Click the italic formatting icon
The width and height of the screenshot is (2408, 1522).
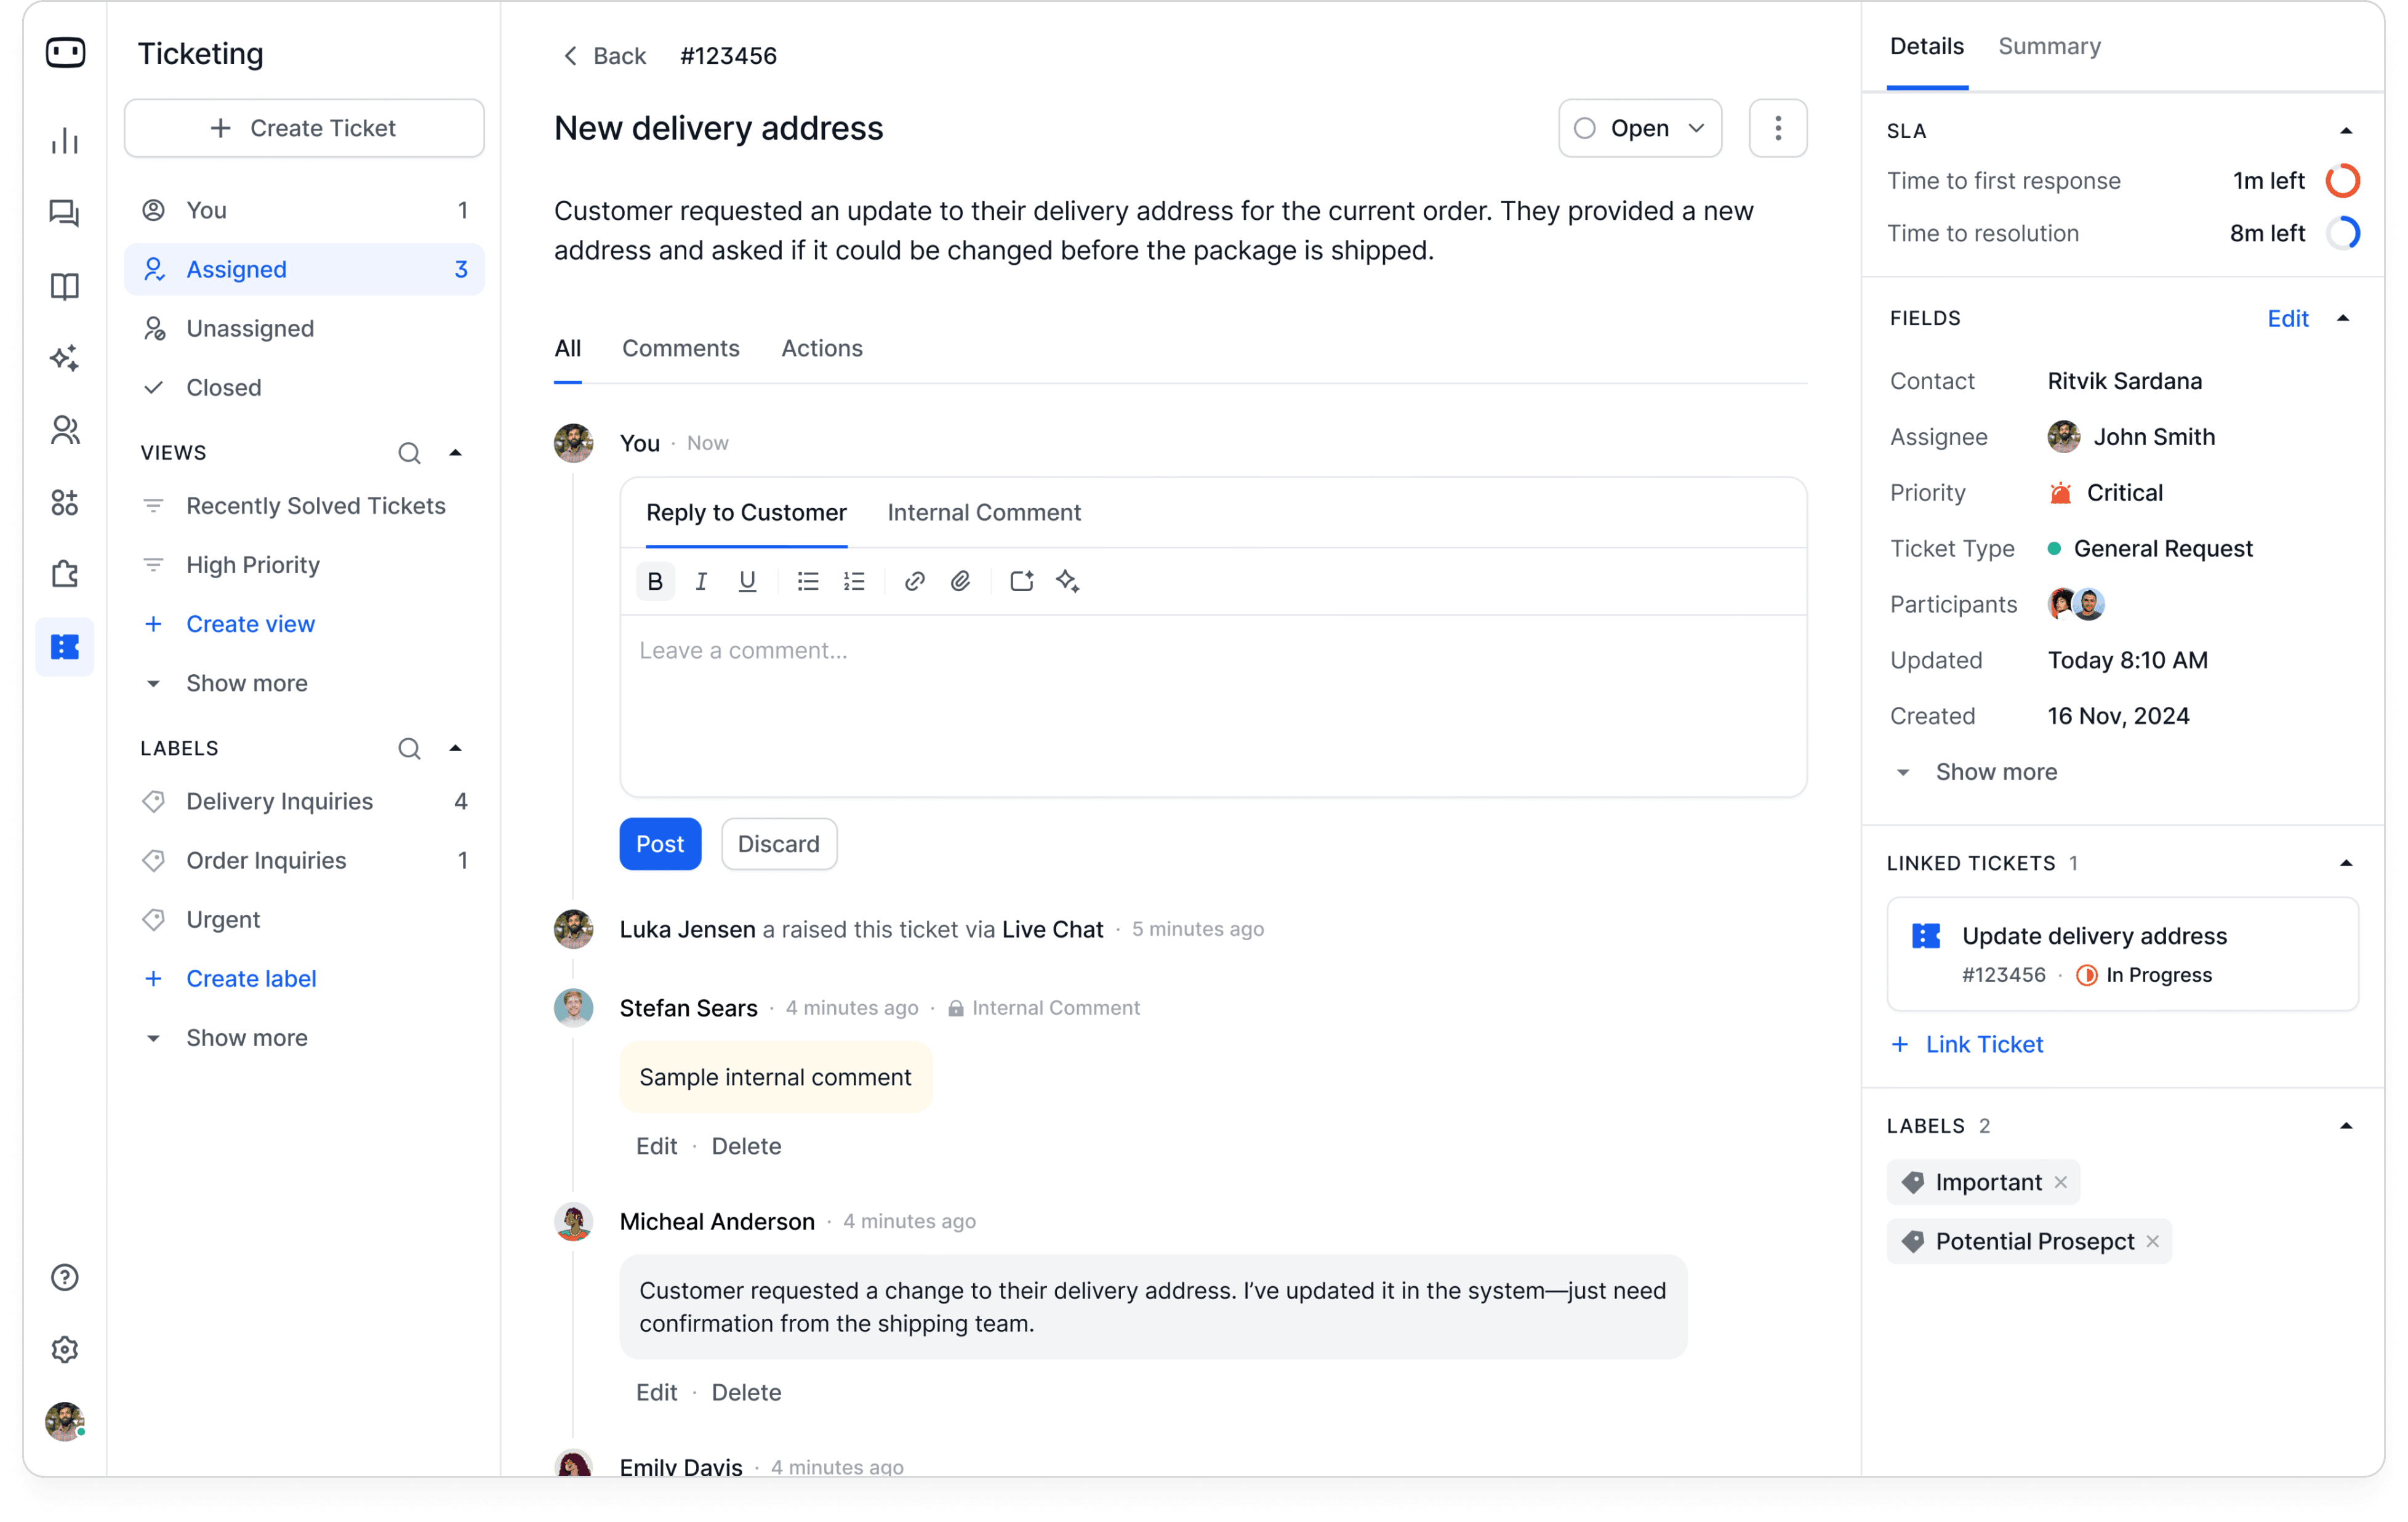click(x=701, y=581)
